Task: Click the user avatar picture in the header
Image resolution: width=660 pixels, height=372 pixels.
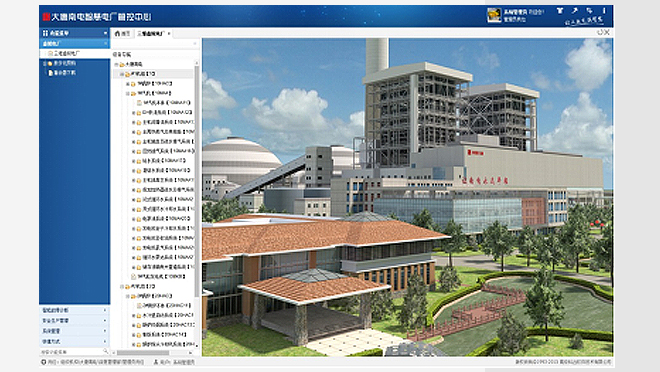Action: pos(494,16)
